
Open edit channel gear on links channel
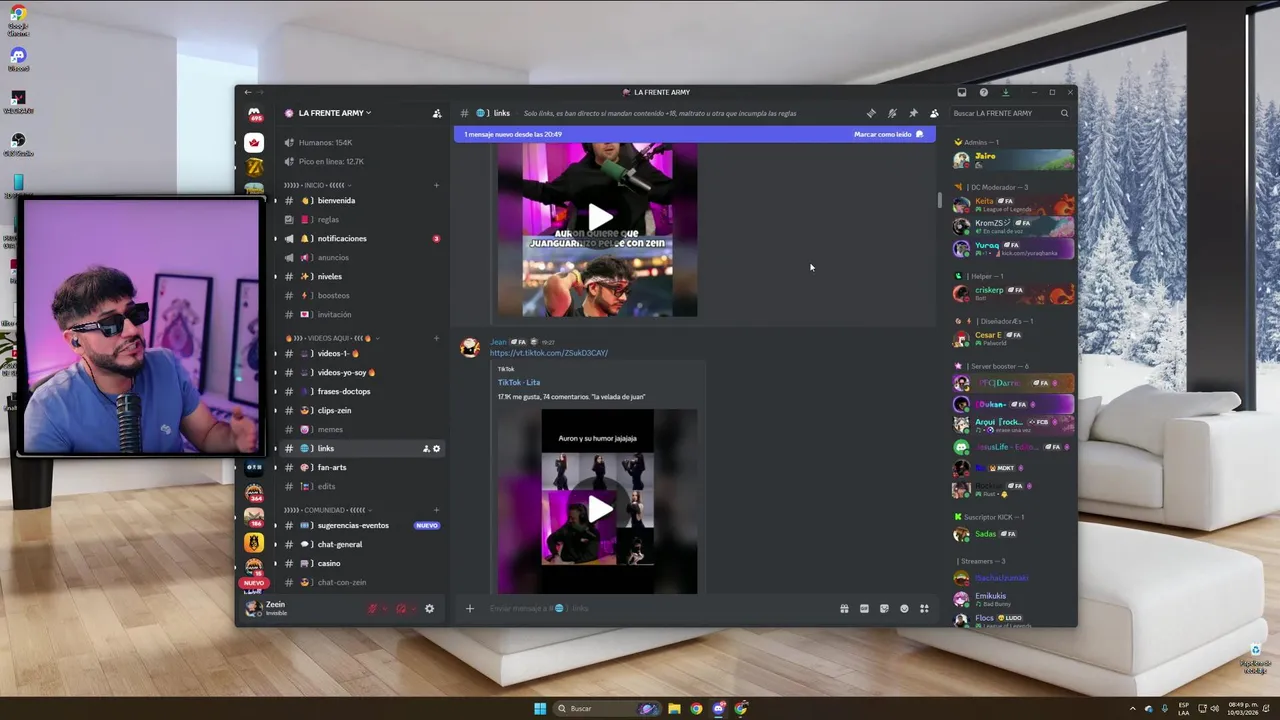[x=436, y=449]
